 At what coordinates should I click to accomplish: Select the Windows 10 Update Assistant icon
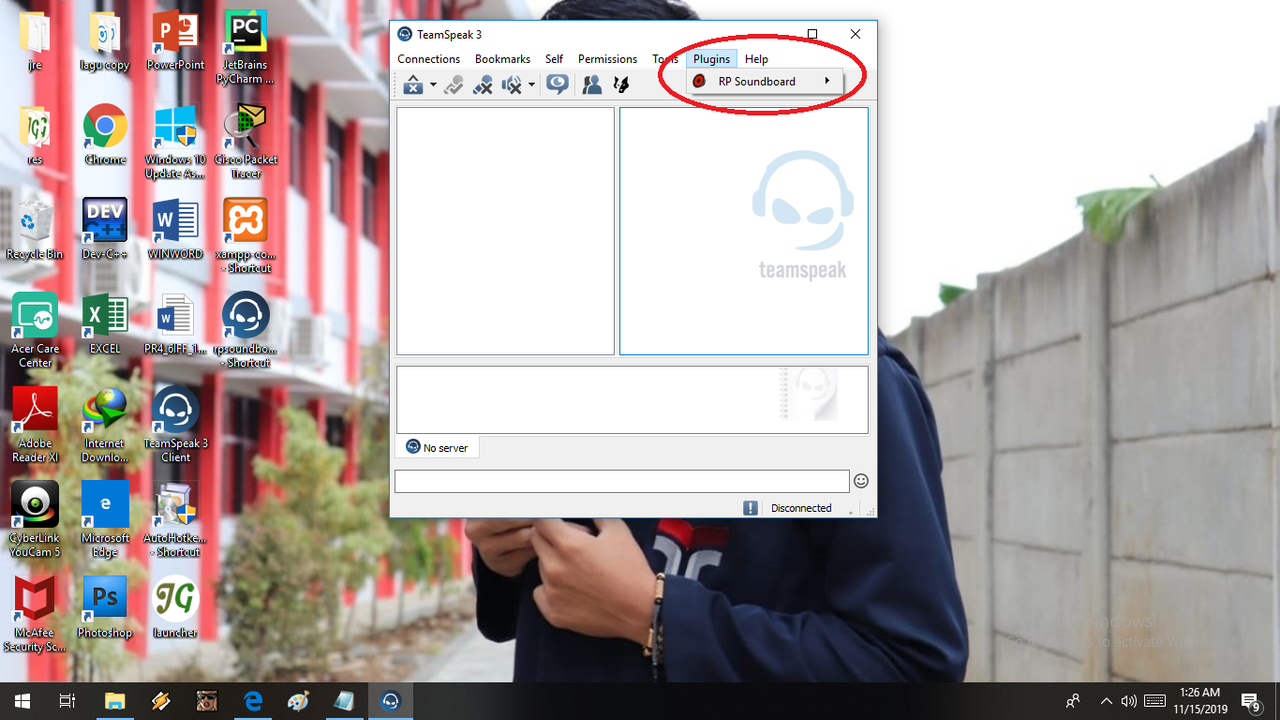pos(175,142)
